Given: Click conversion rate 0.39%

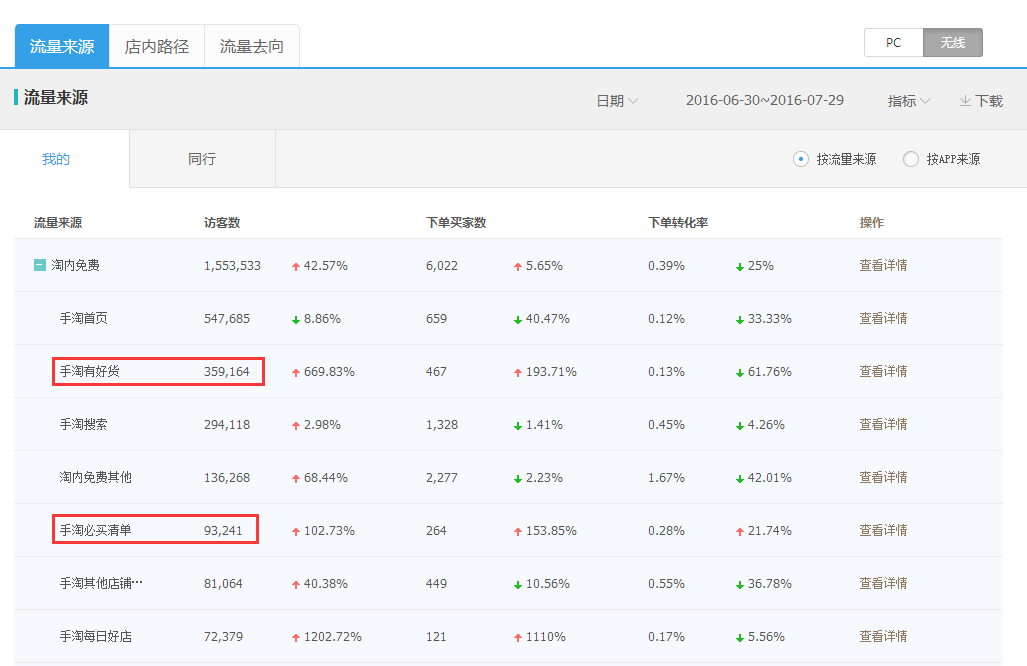Looking at the screenshot, I should [666, 266].
